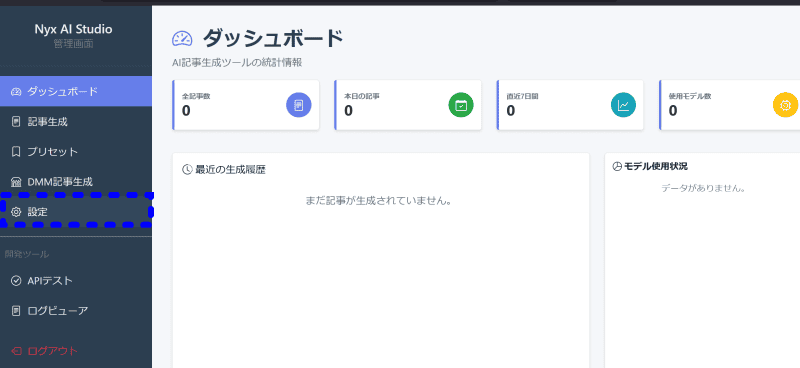
Task: Click the gear icon beside 設定
Action: (16, 212)
